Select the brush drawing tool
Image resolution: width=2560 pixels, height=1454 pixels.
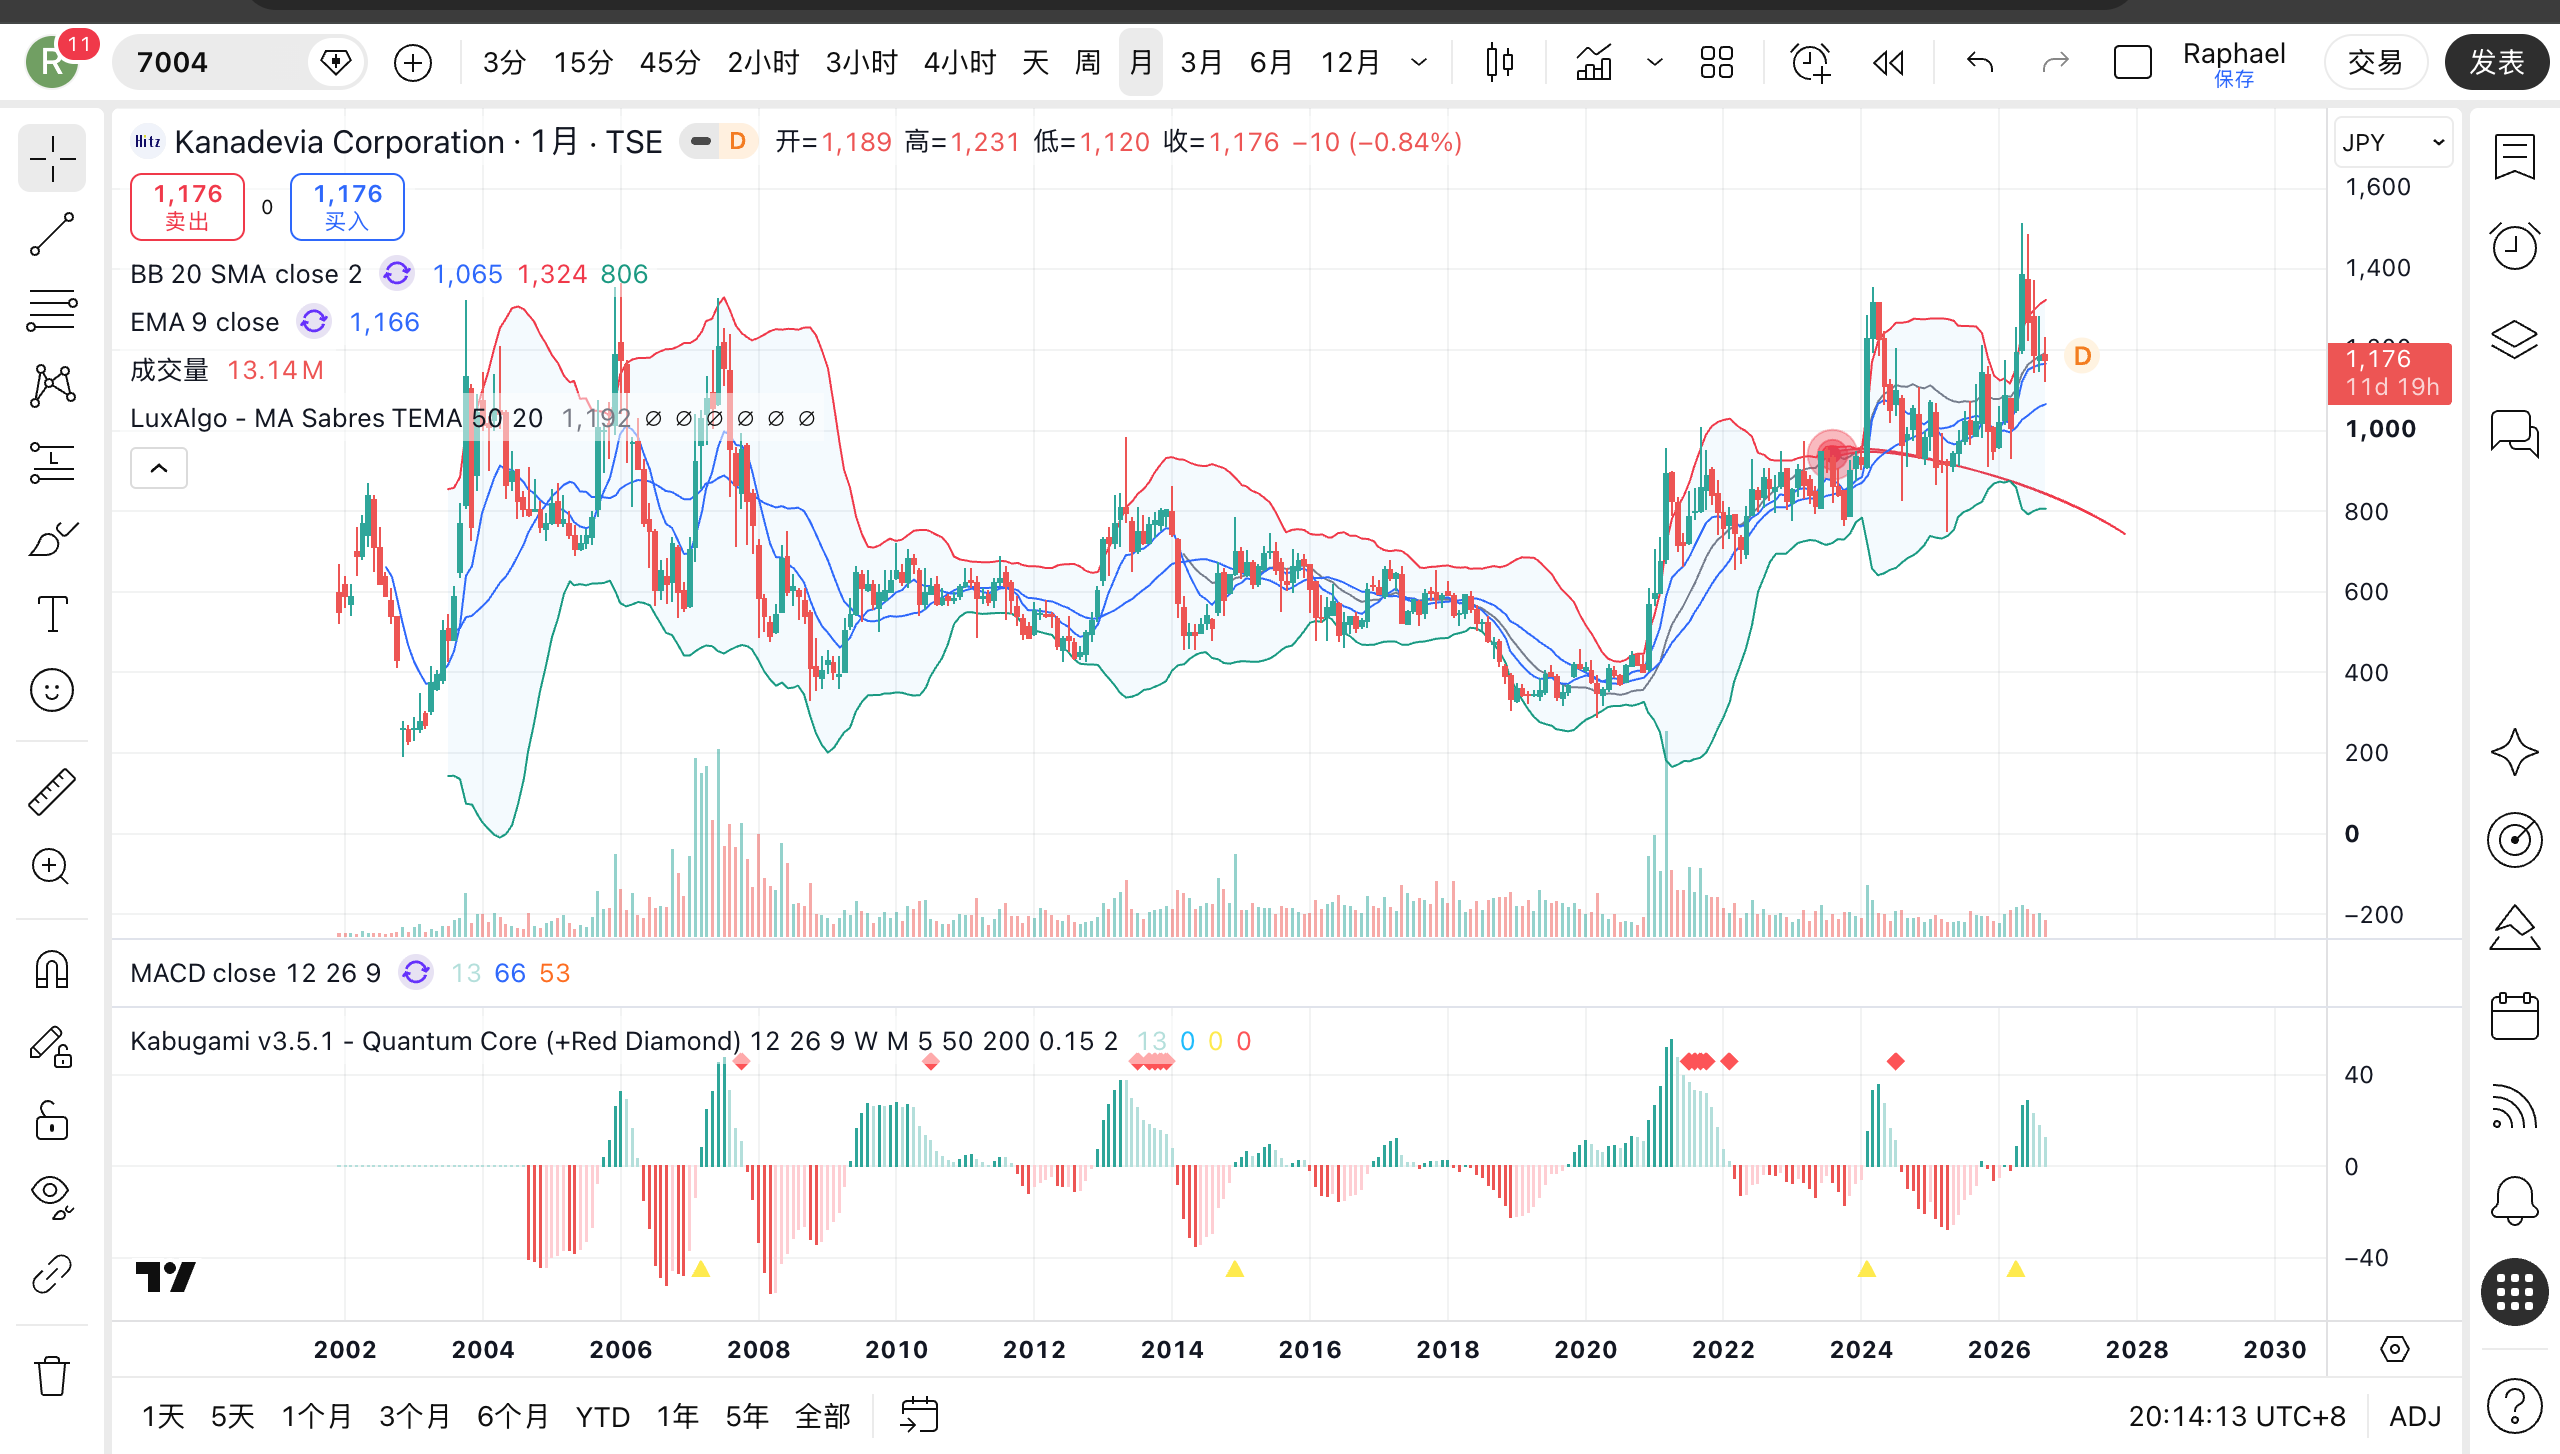52,538
